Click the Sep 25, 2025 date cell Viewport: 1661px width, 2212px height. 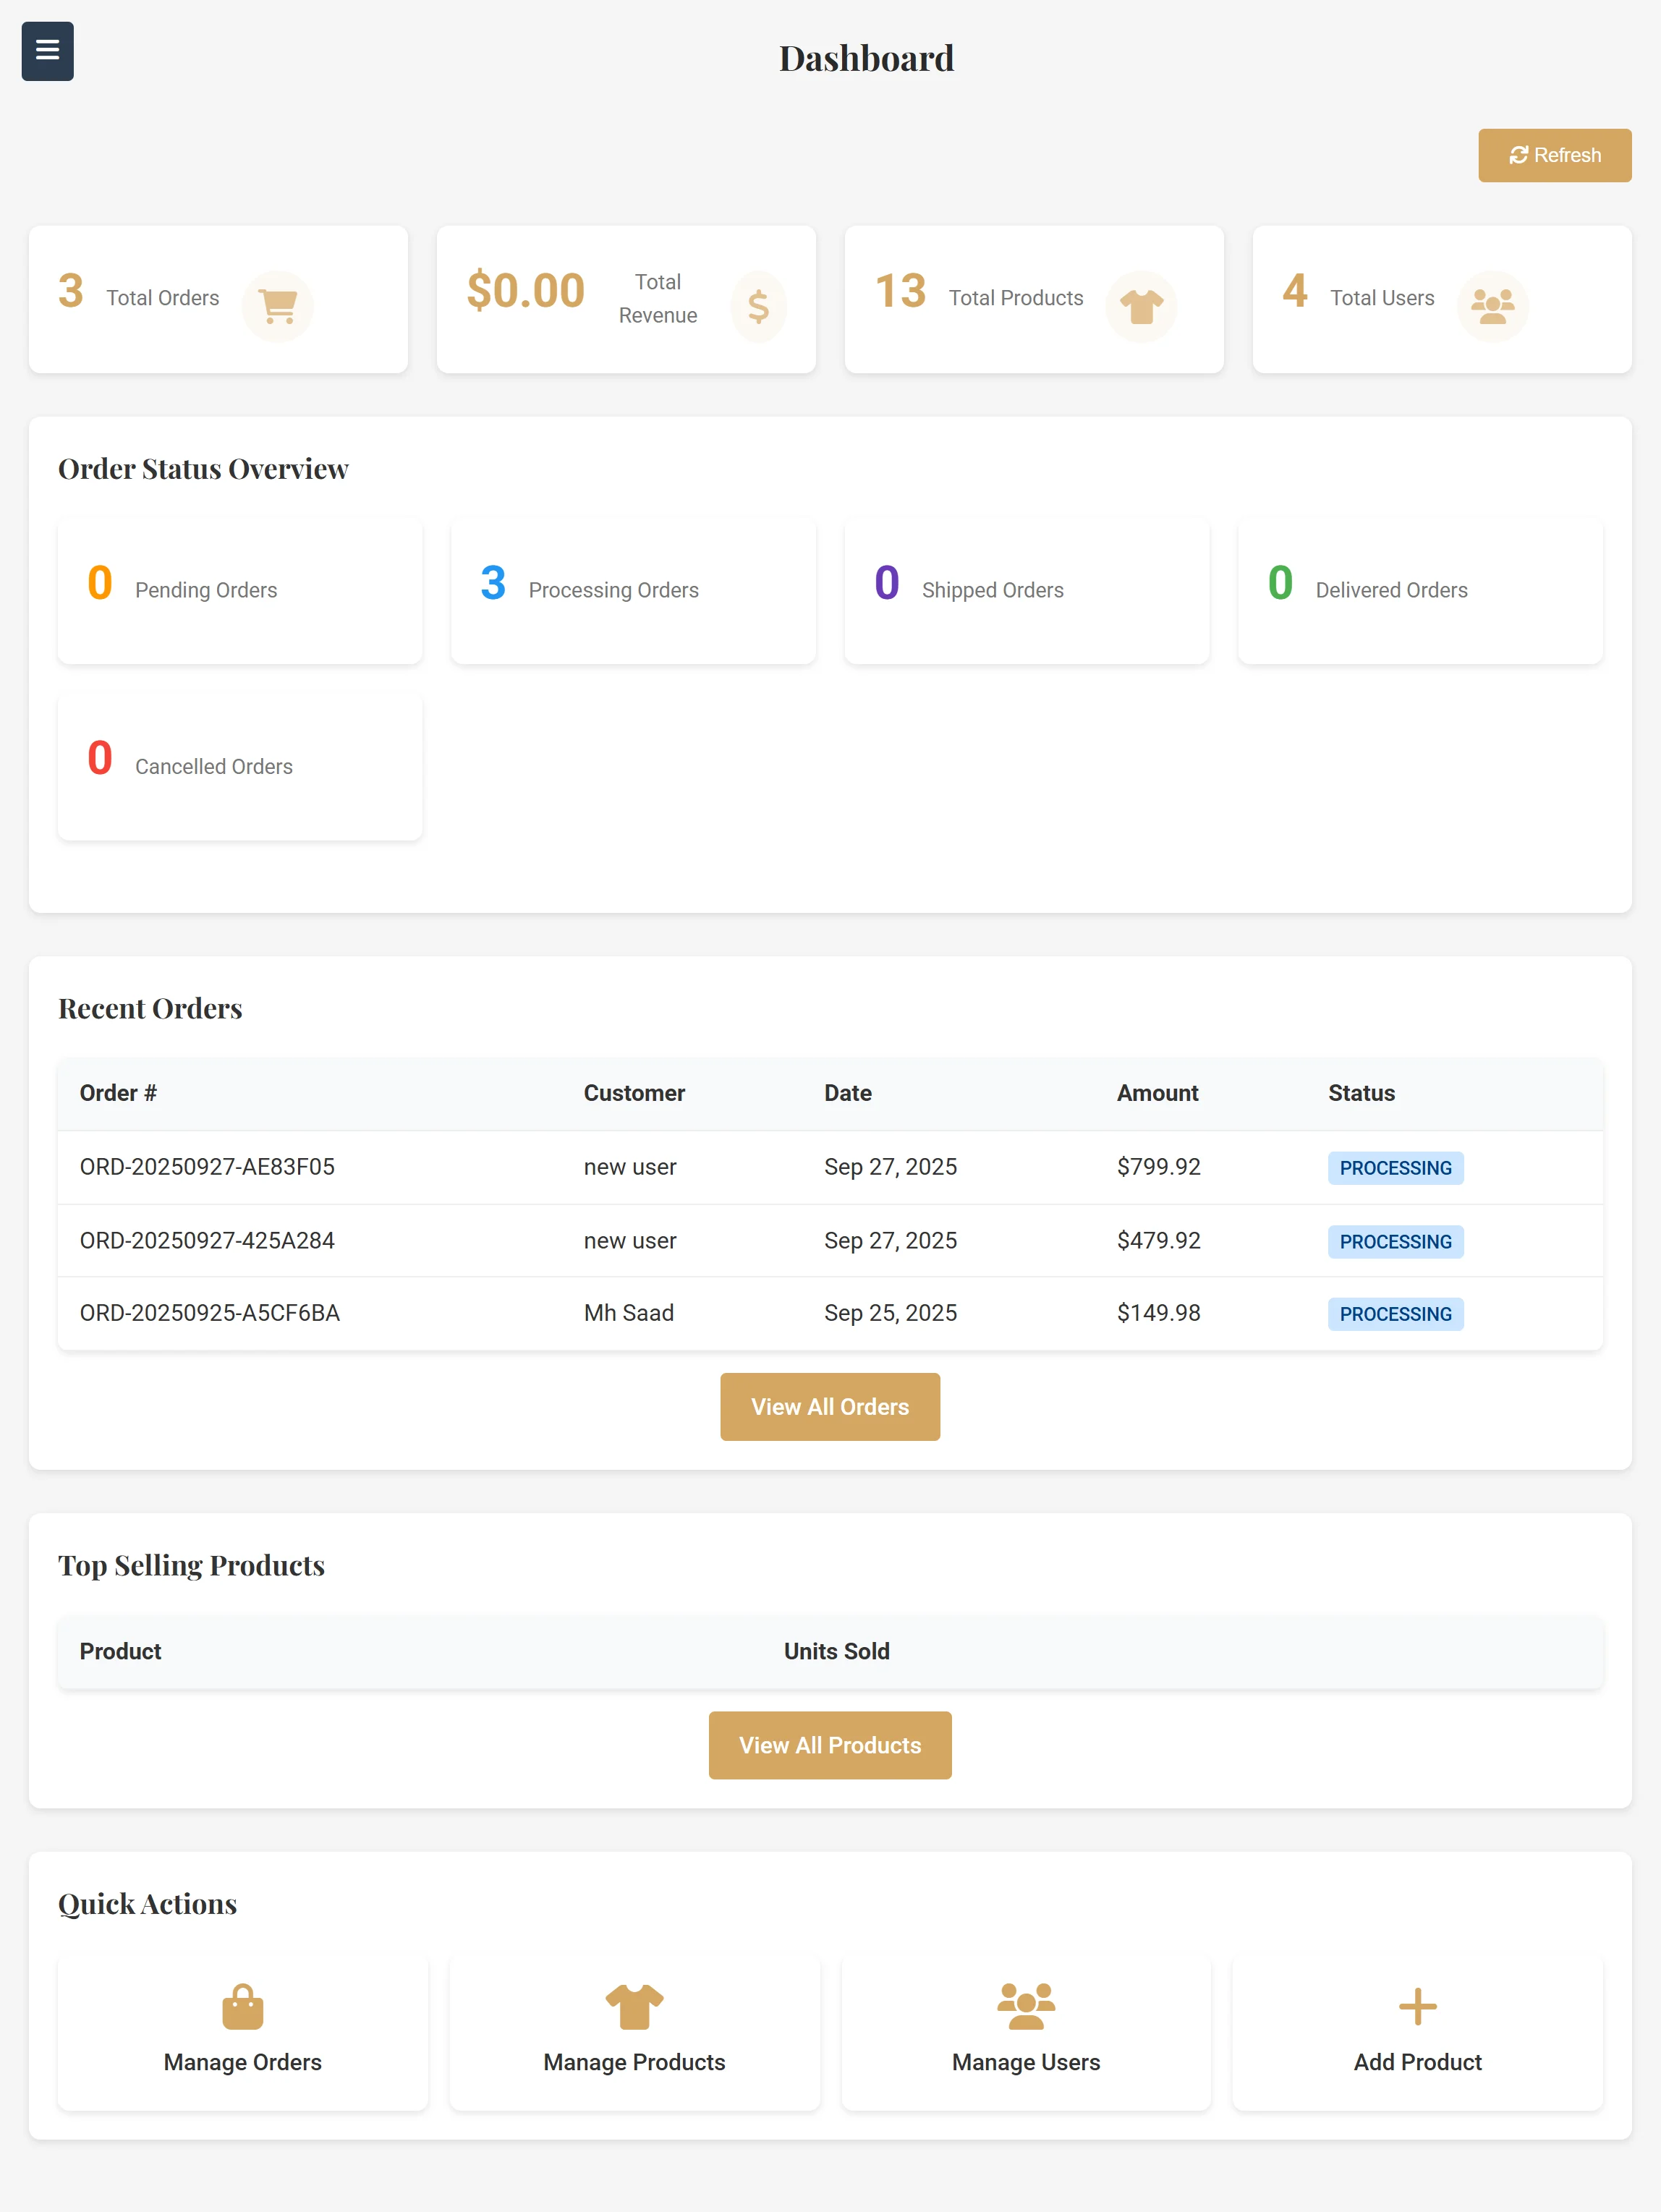[x=890, y=1313]
